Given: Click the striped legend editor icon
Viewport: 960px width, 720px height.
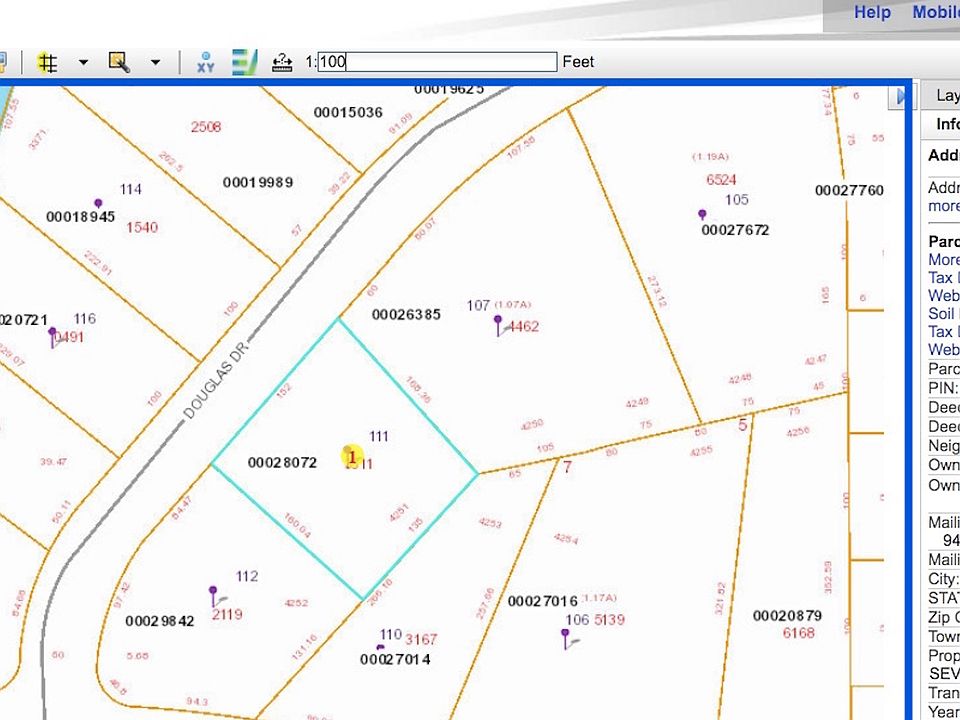Looking at the screenshot, I should pos(245,62).
